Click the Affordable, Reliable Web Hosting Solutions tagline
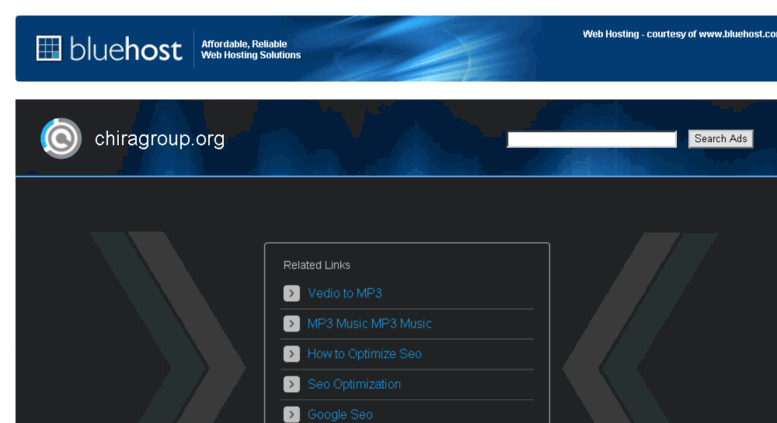This screenshot has height=423, width=777. pyautogui.click(x=251, y=50)
